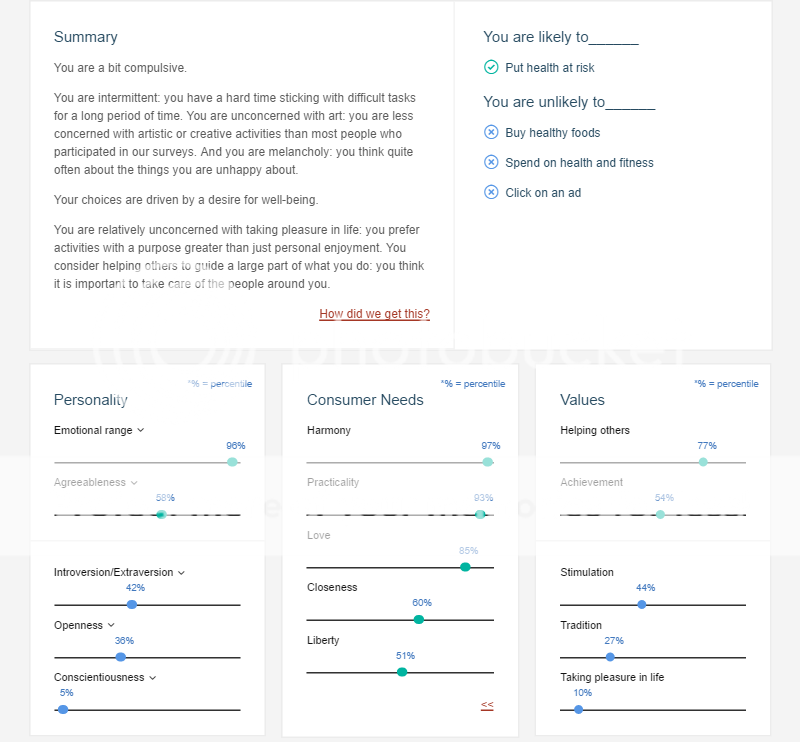Click the Stimulation slider dot at 44%
Screen dimensions: 800x742
(x=642, y=604)
